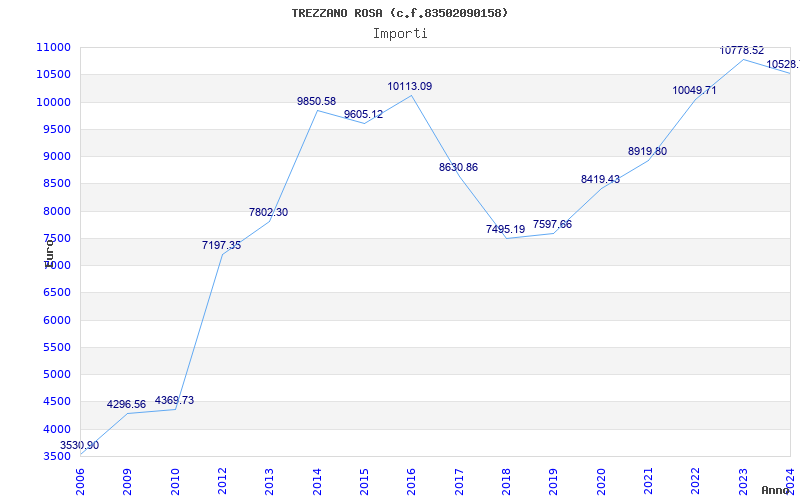Click data label 8919.80
Screen dimensions: 800x500
click(647, 152)
